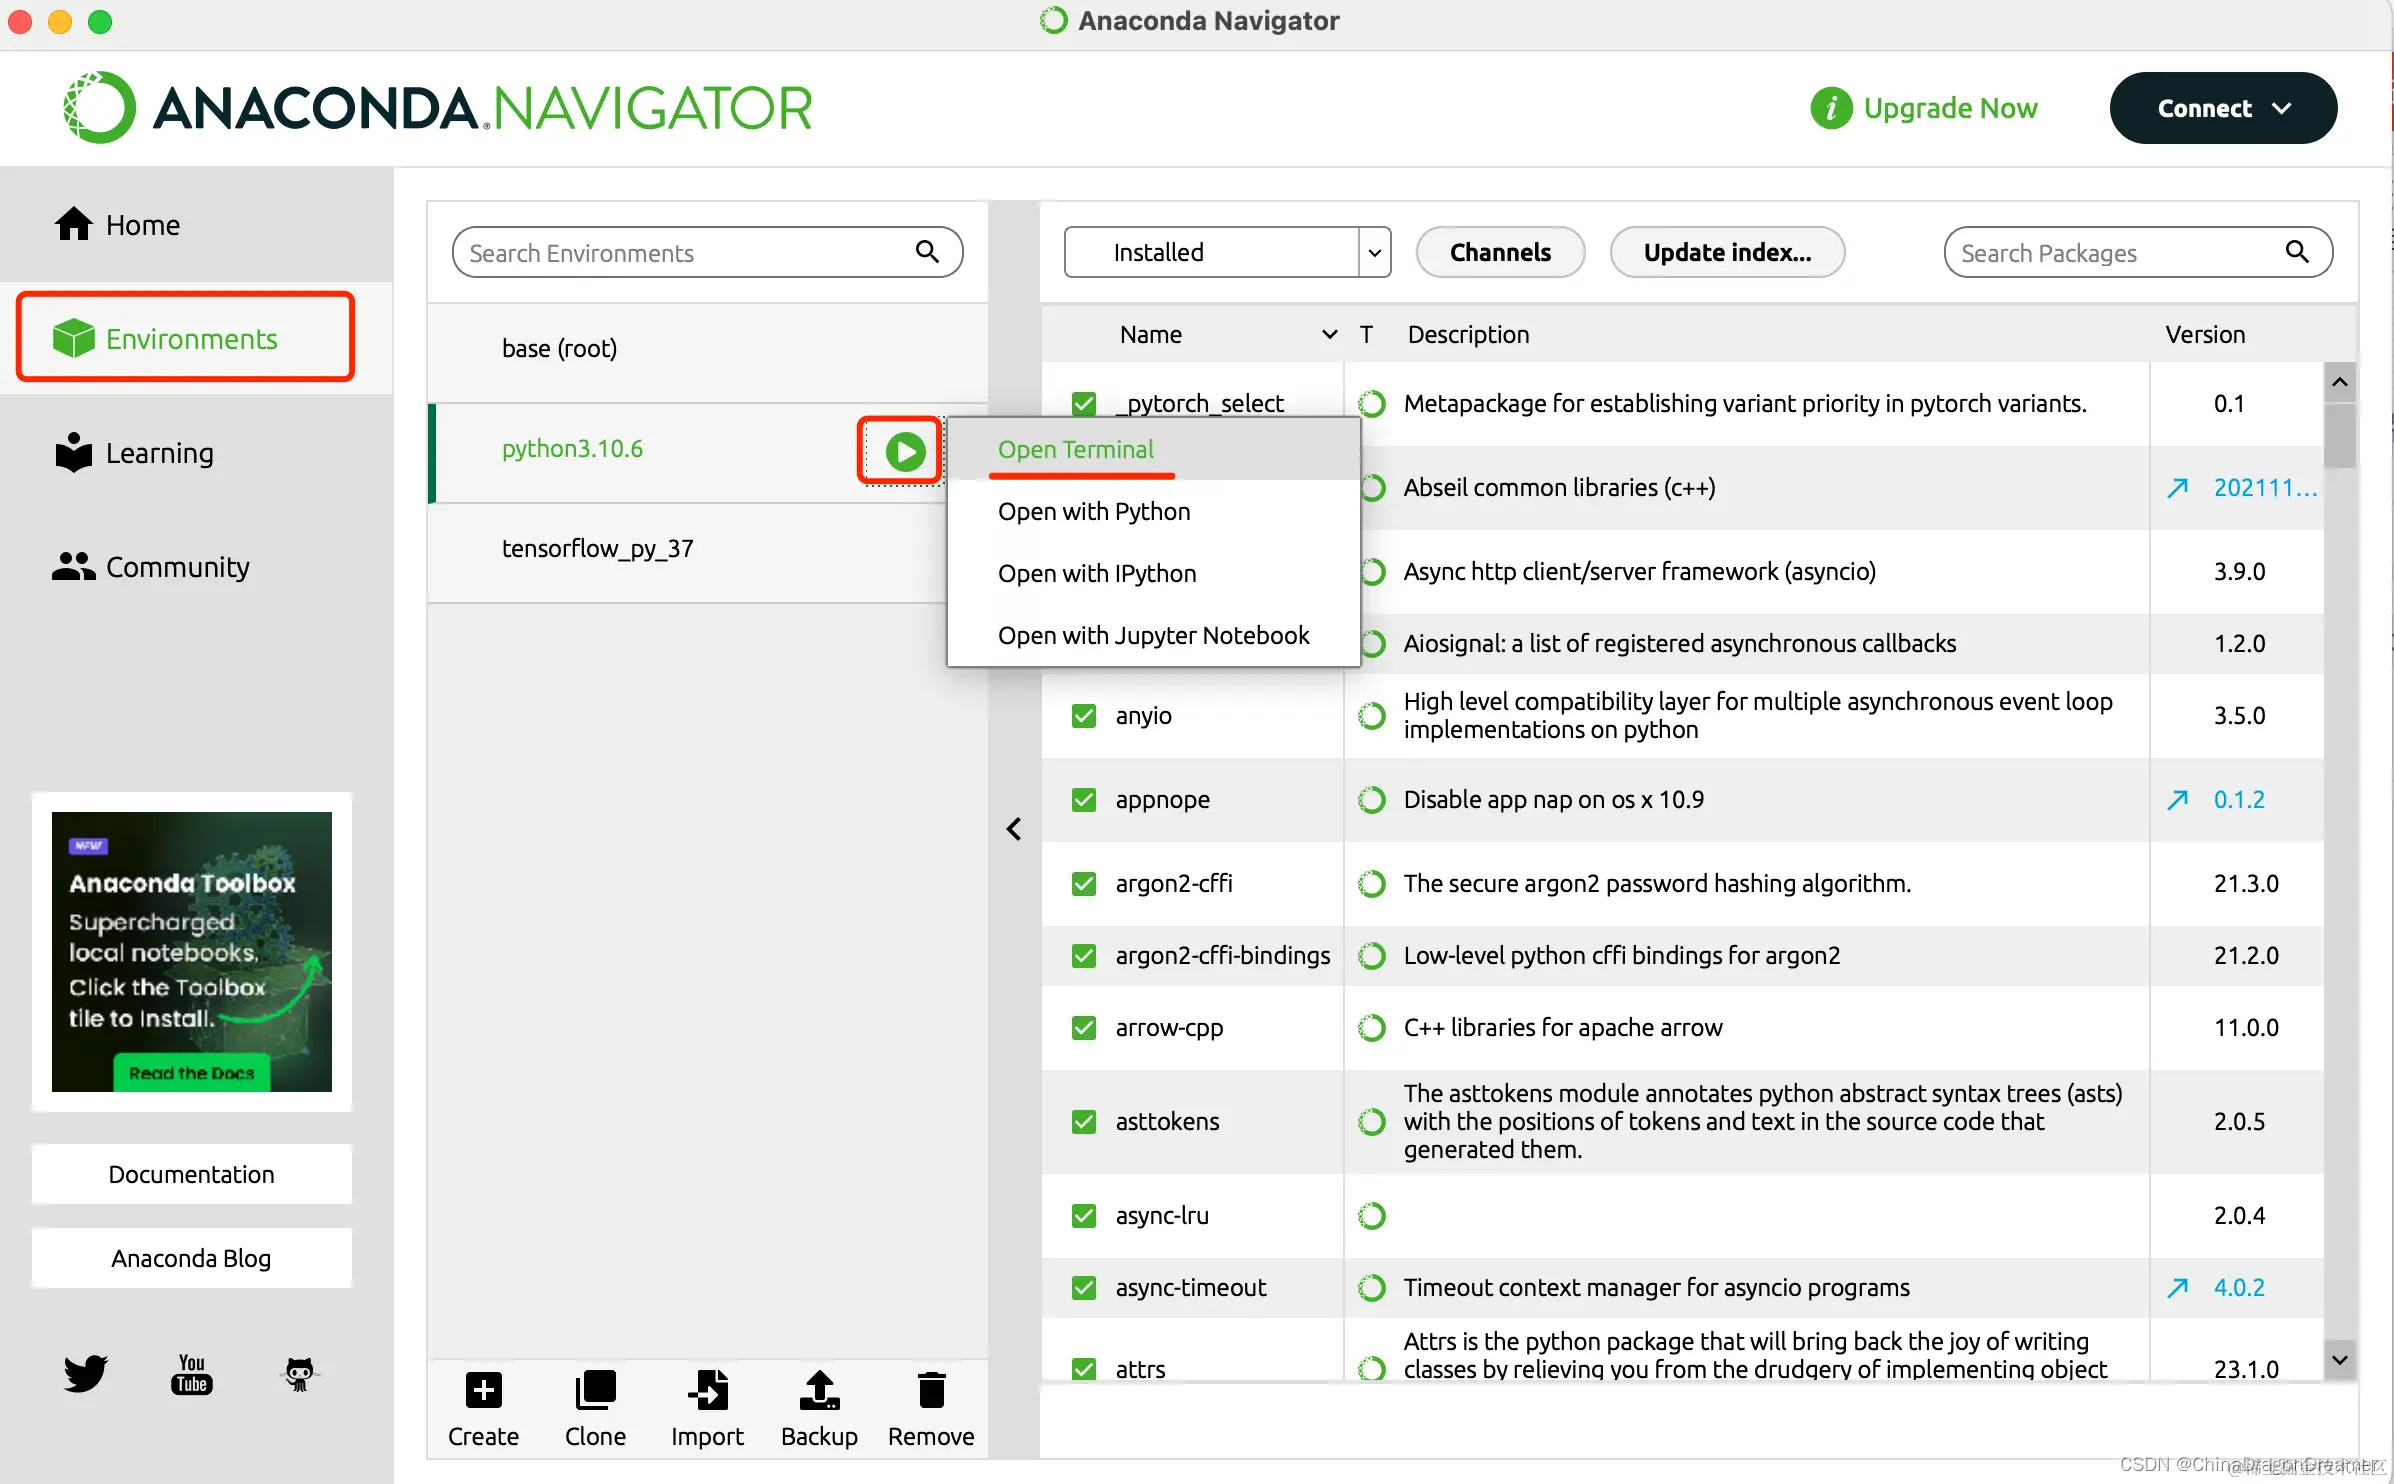The image size is (2394, 1484).
Task: Collapse the environments panel with left chevron
Action: (1013, 829)
